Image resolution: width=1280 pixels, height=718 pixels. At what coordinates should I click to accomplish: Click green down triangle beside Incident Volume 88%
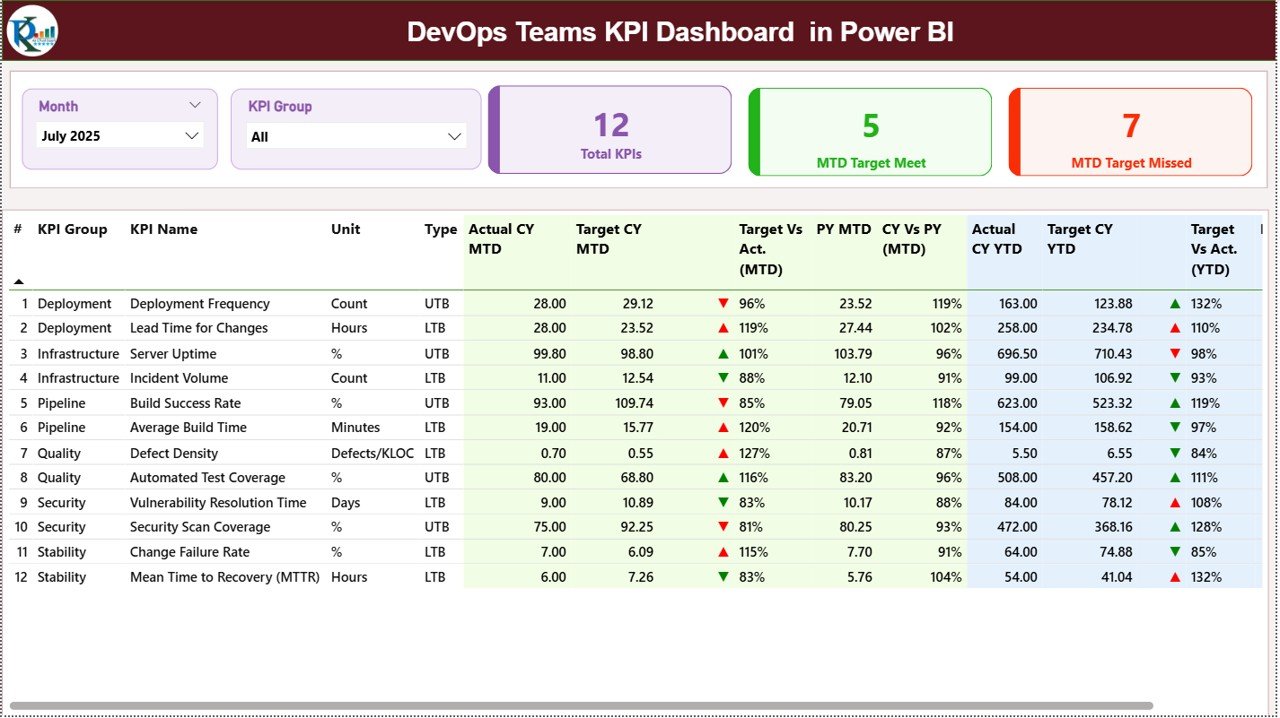click(x=722, y=378)
